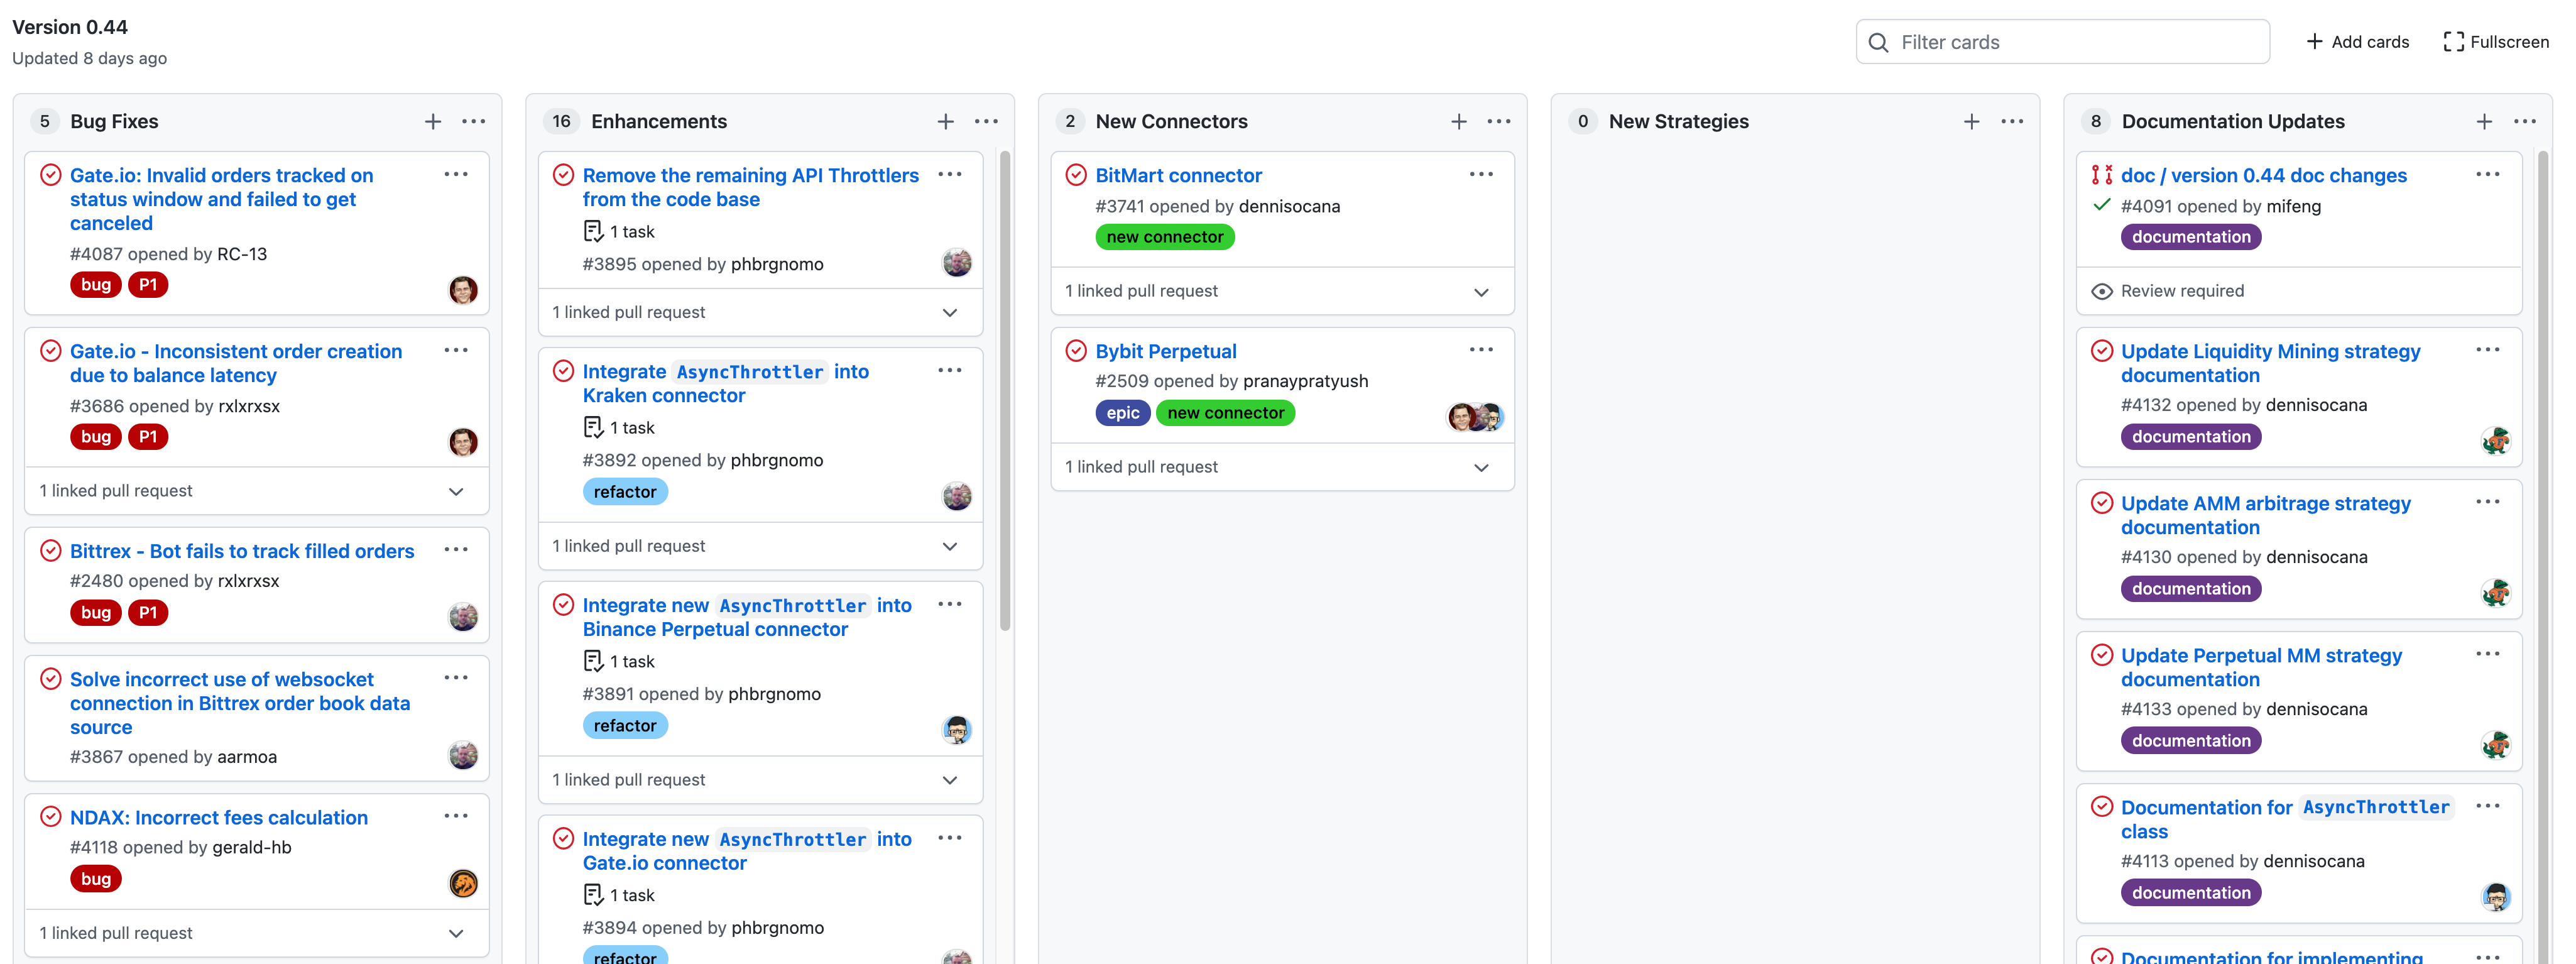The image size is (2576, 964).
Task: Open card menu for Bybit Perpetual card
Action: click(1482, 350)
